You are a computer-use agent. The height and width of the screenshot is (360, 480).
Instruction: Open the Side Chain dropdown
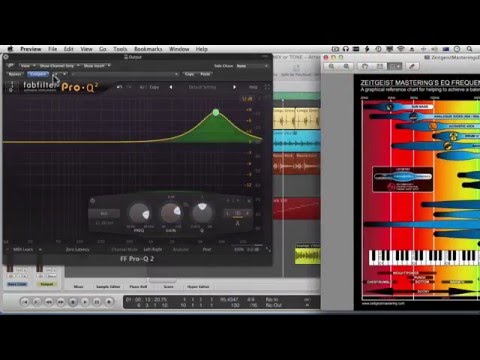(x=252, y=66)
